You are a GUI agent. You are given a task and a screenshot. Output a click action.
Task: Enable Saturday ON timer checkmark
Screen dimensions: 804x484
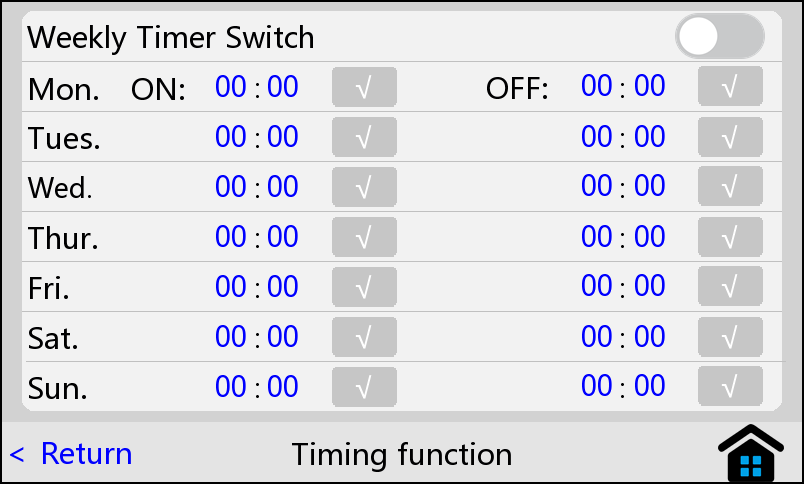(364, 336)
